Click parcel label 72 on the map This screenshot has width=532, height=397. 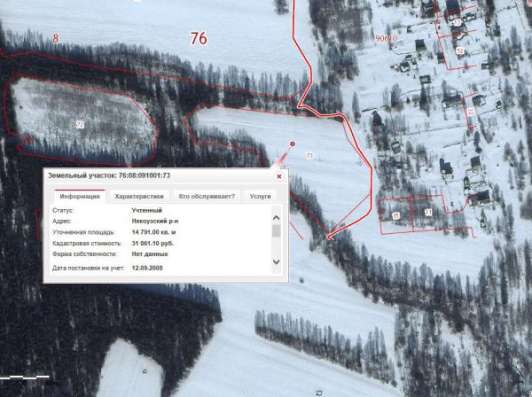[x=80, y=125]
